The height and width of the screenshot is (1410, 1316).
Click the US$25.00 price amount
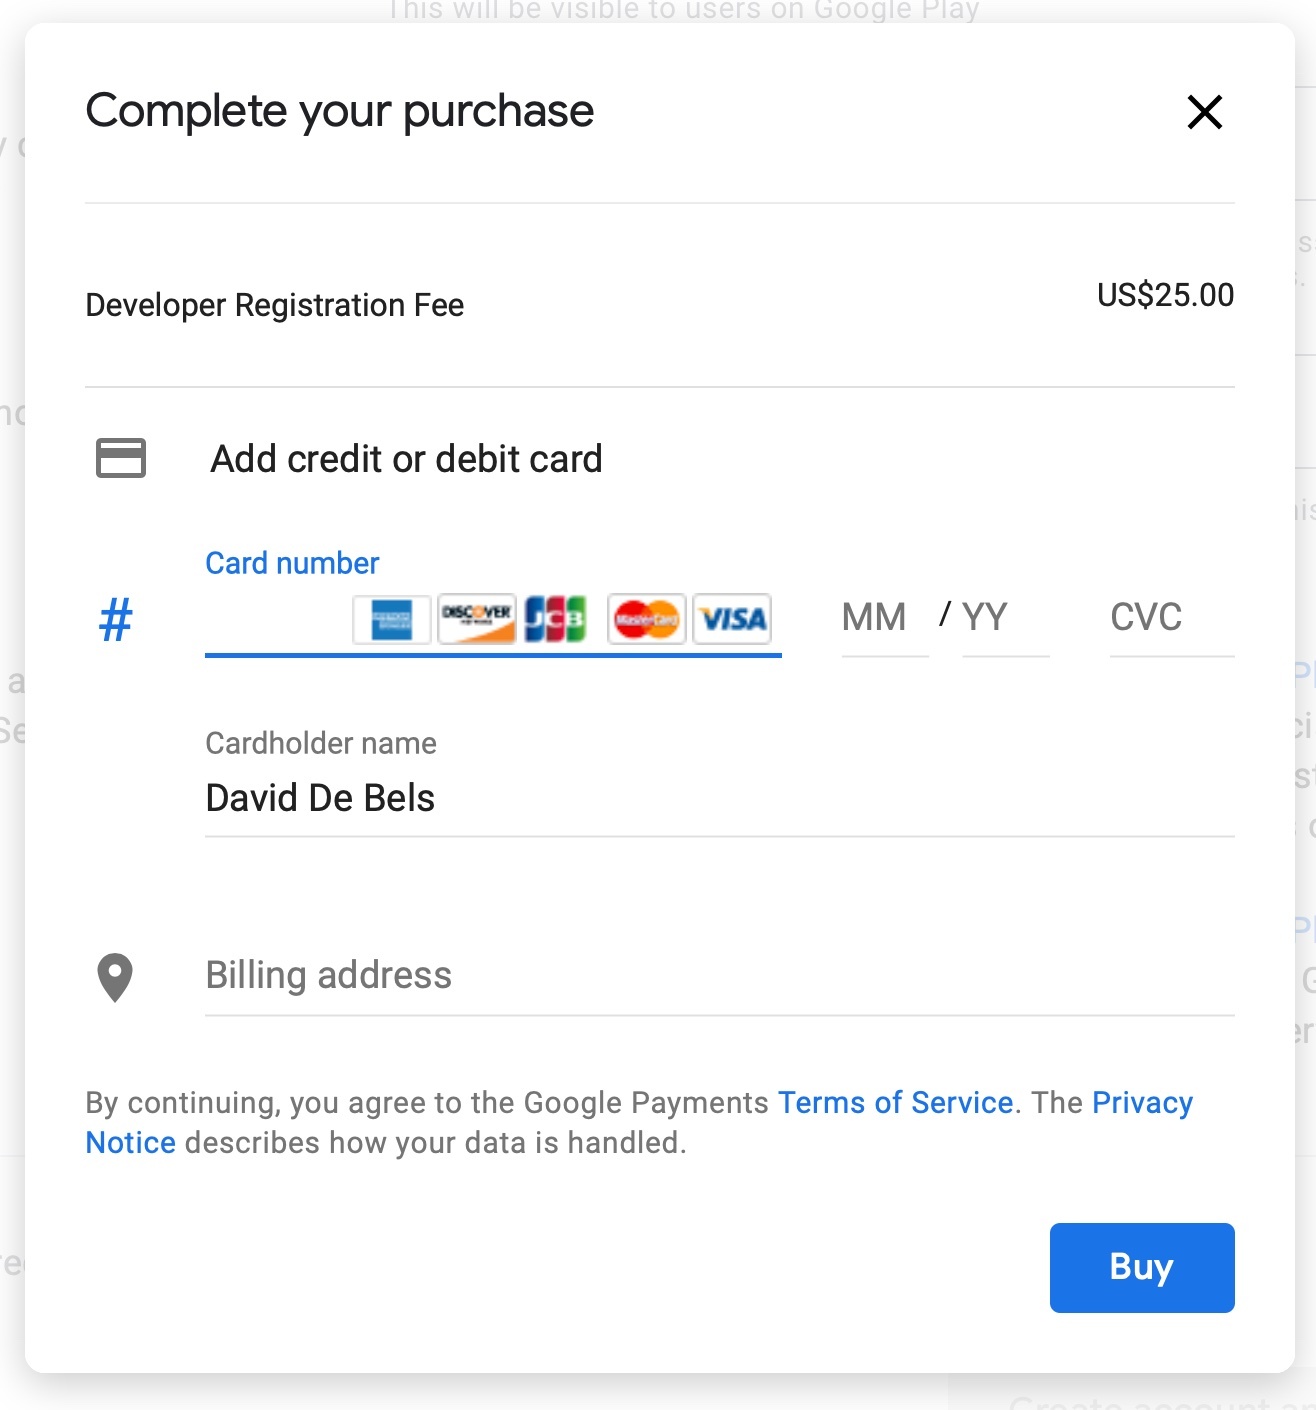click(x=1165, y=295)
